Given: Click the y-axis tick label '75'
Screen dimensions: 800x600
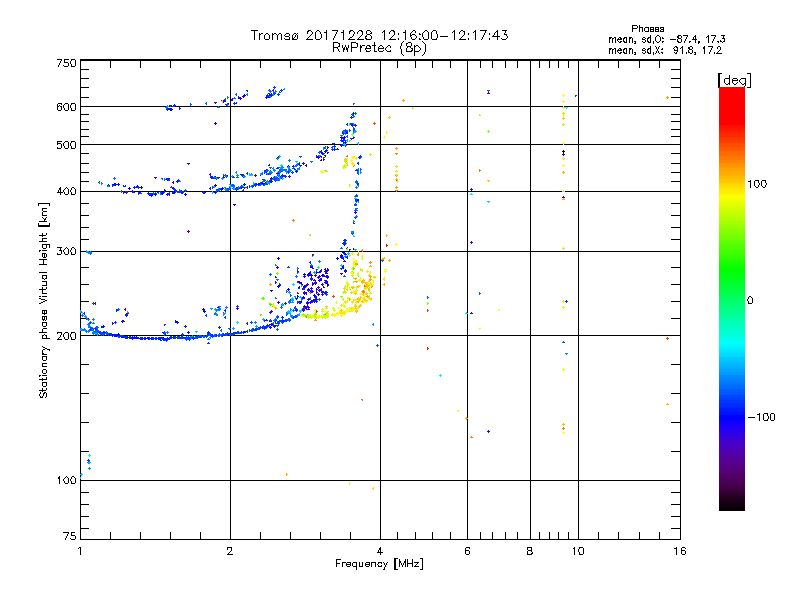Looking at the screenshot, I should (x=70, y=536).
